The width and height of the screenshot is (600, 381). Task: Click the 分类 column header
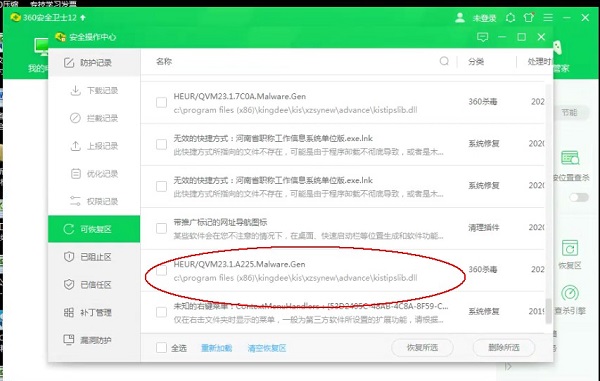[x=476, y=61]
